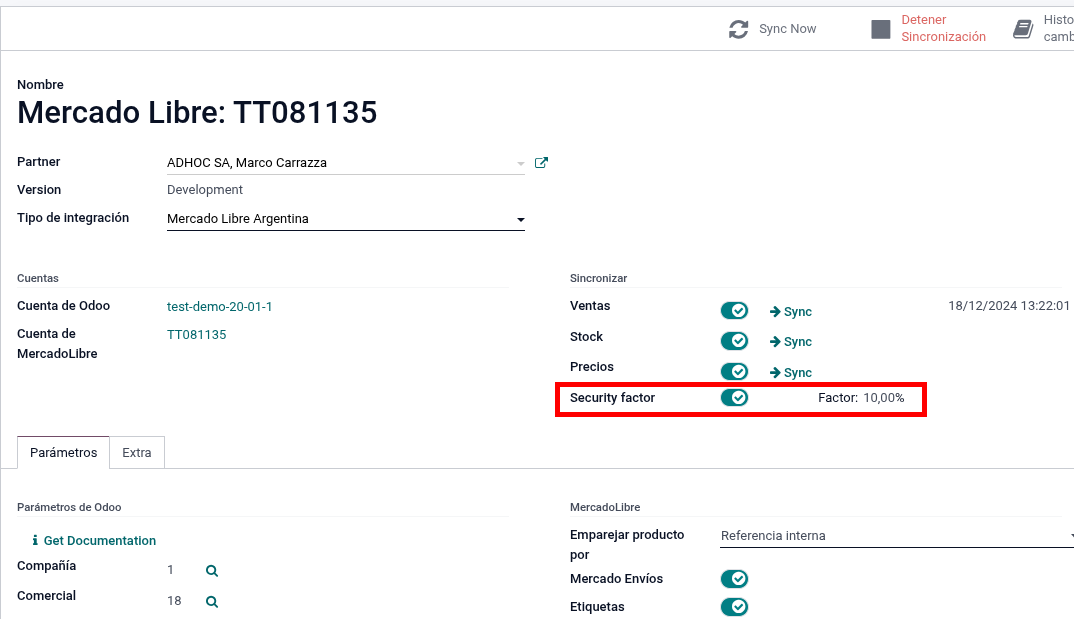The image size is (1074, 619).
Task: Click the info icon beside Get Documentation
Action: click(35, 540)
